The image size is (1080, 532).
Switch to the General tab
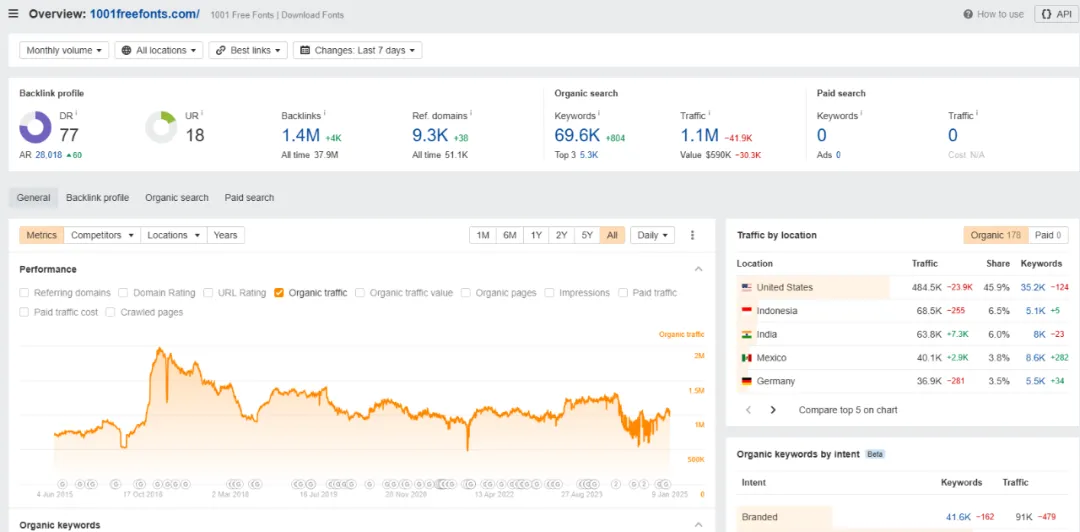tap(33, 198)
